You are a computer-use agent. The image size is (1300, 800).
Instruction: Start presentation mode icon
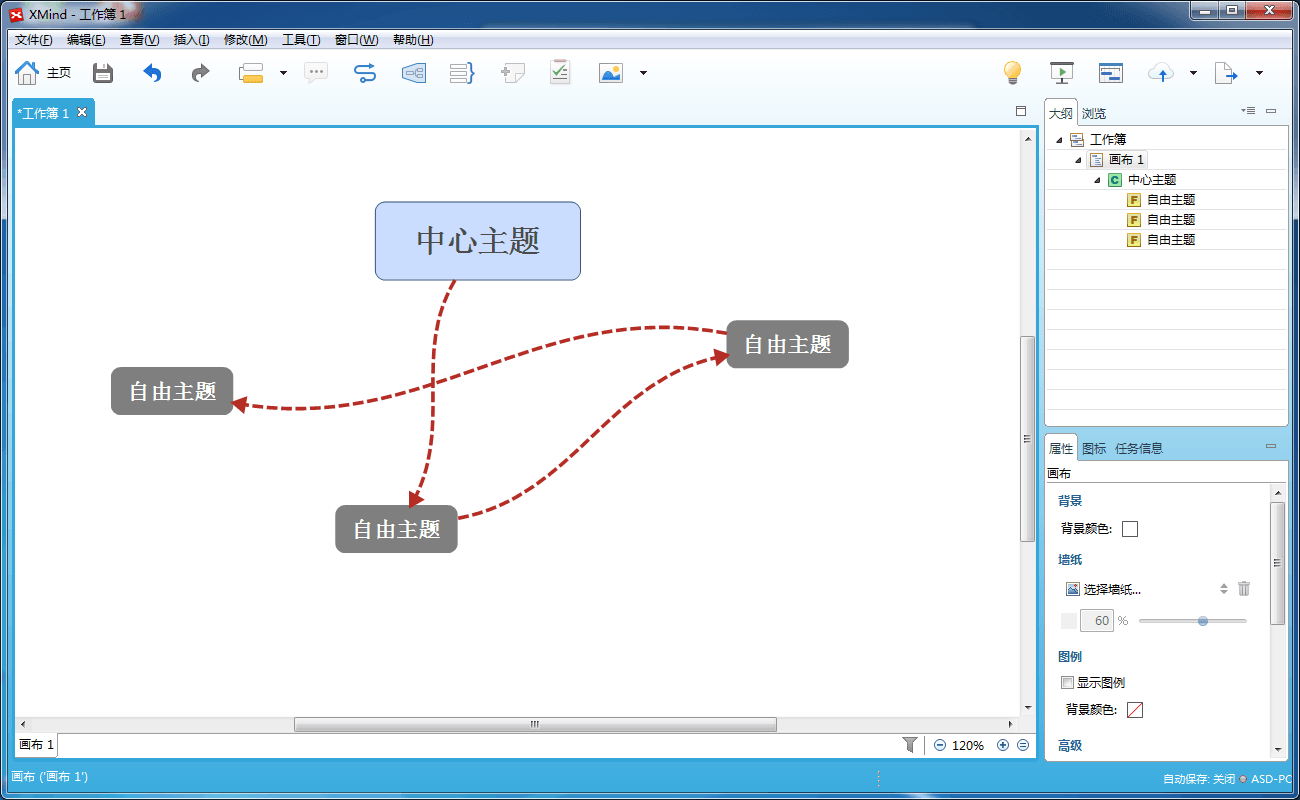pos(1061,73)
